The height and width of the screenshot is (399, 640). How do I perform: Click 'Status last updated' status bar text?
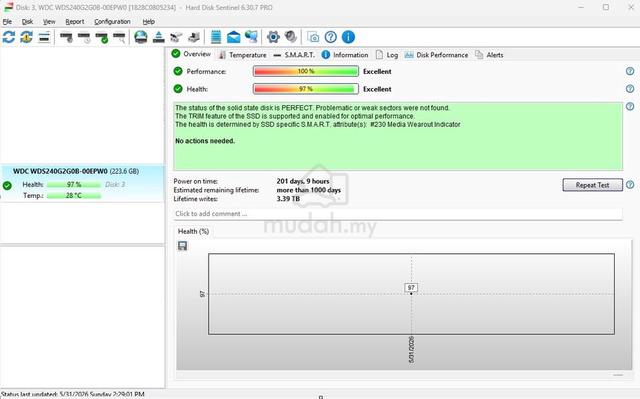pyautogui.click(x=73, y=395)
